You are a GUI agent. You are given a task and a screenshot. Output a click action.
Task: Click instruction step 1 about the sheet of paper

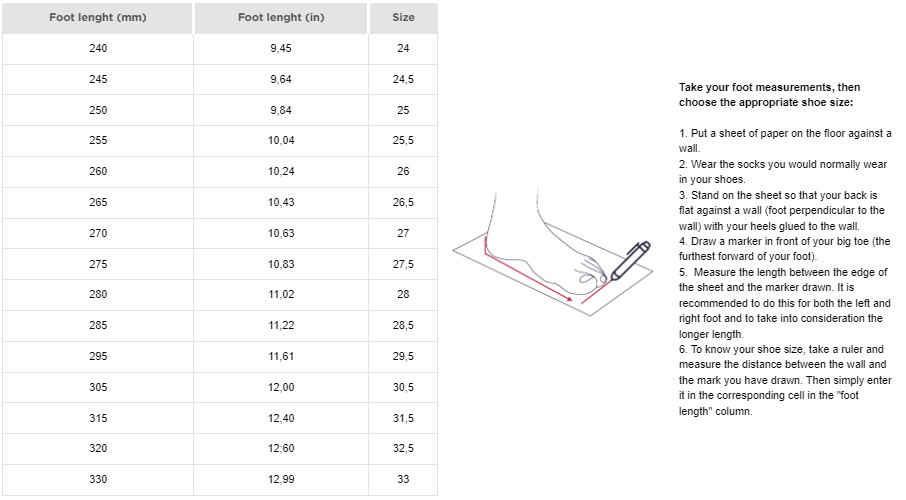click(x=784, y=140)
